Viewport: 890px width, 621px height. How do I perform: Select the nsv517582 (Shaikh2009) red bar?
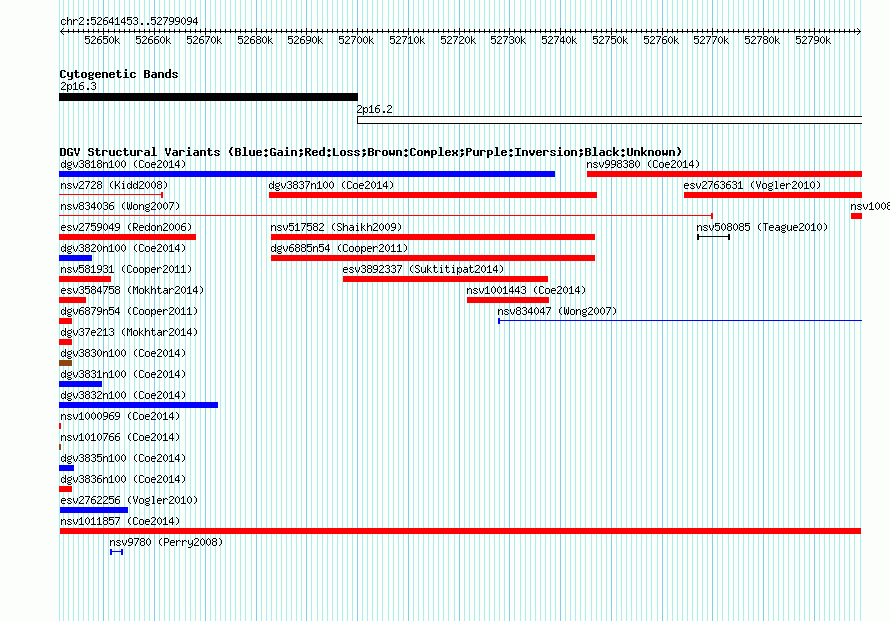432,237
